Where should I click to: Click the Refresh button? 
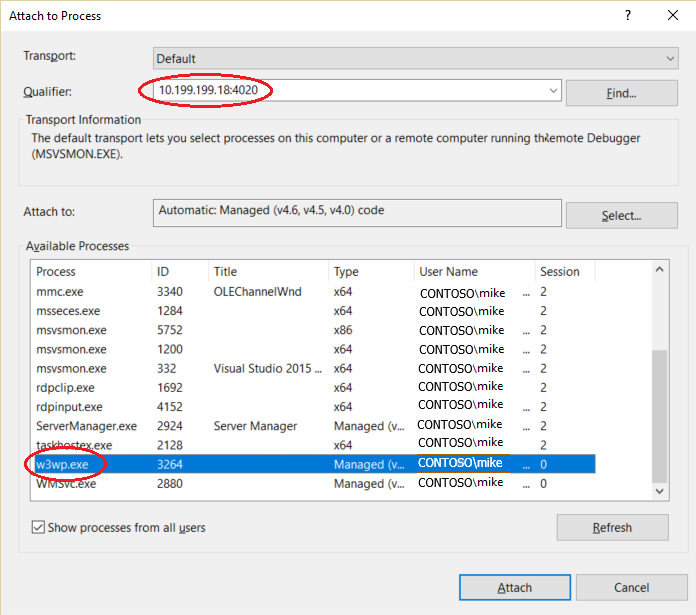pyautogui.click(x=613, y=528)
